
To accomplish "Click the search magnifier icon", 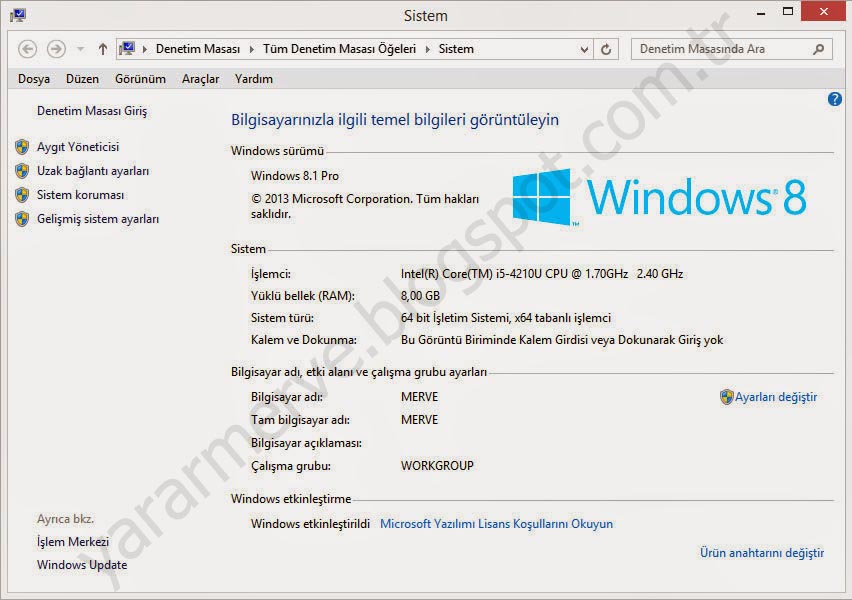I will [818, 49].
